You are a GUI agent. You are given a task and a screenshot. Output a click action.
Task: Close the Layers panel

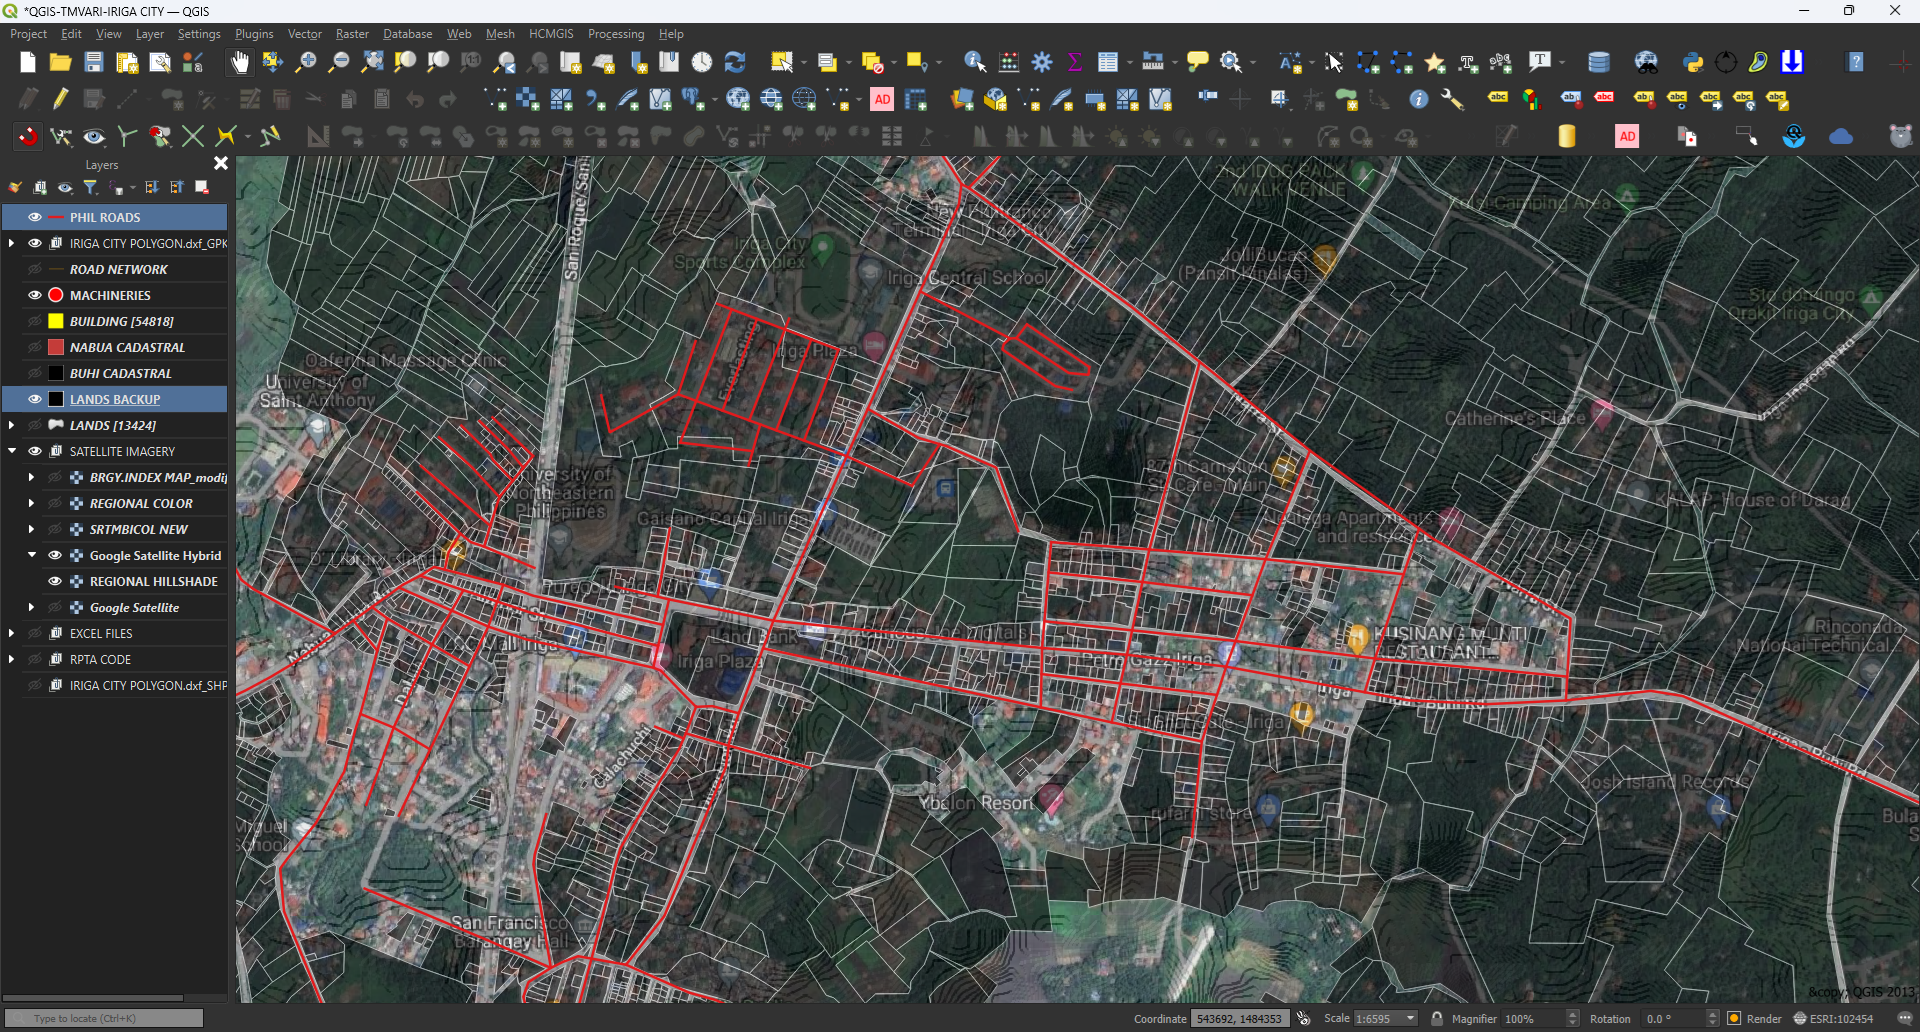pyautogui.click(x=220, y=163)
